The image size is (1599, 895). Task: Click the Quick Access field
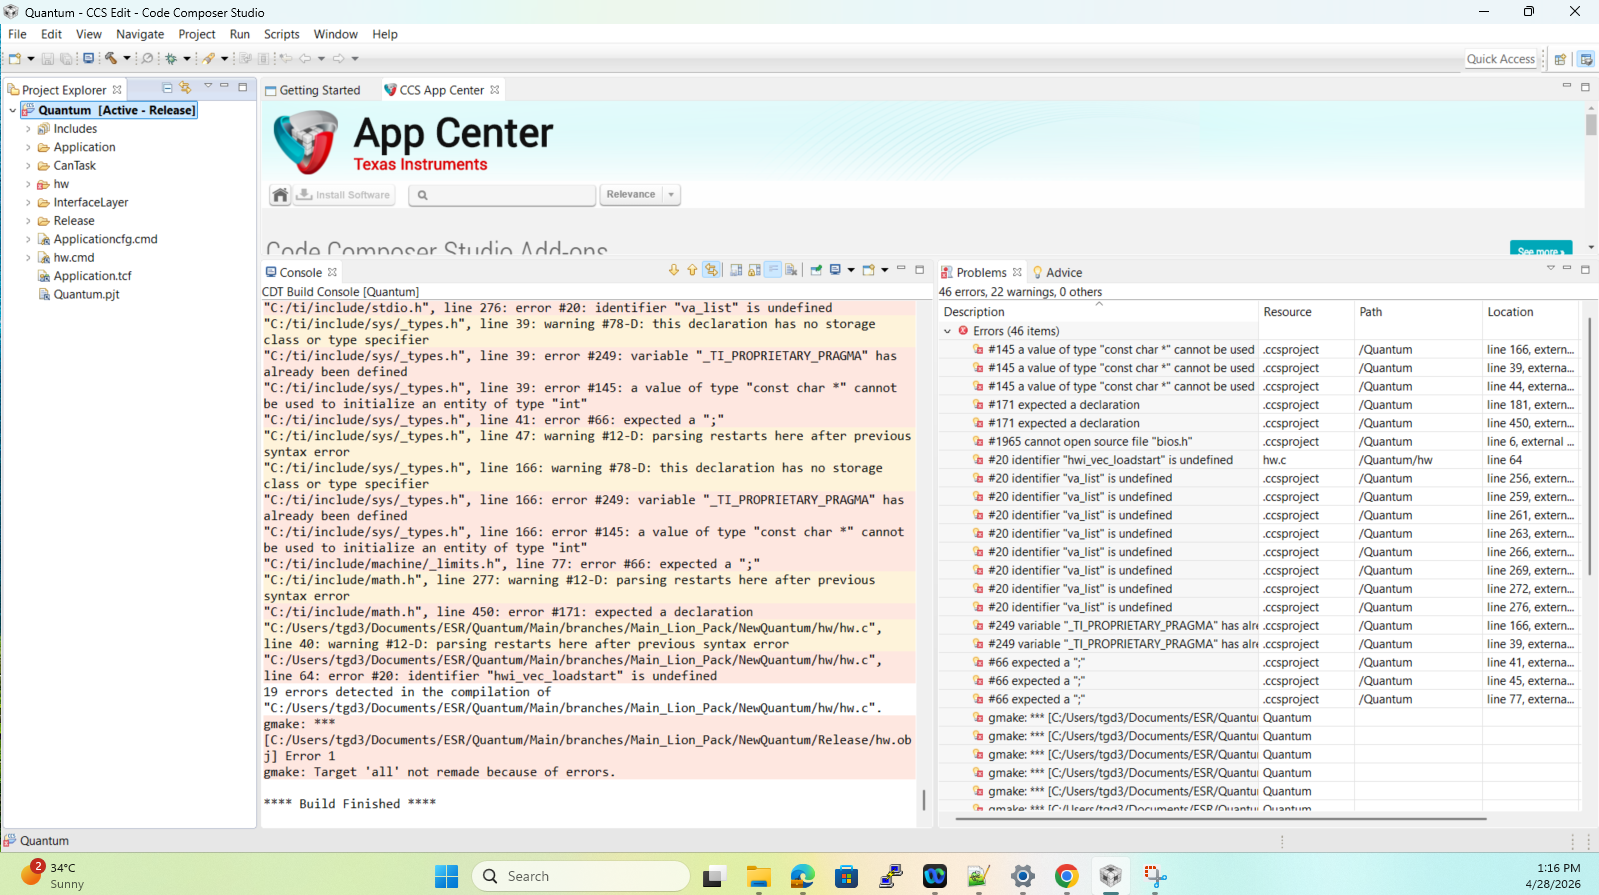click(1501, 59)
